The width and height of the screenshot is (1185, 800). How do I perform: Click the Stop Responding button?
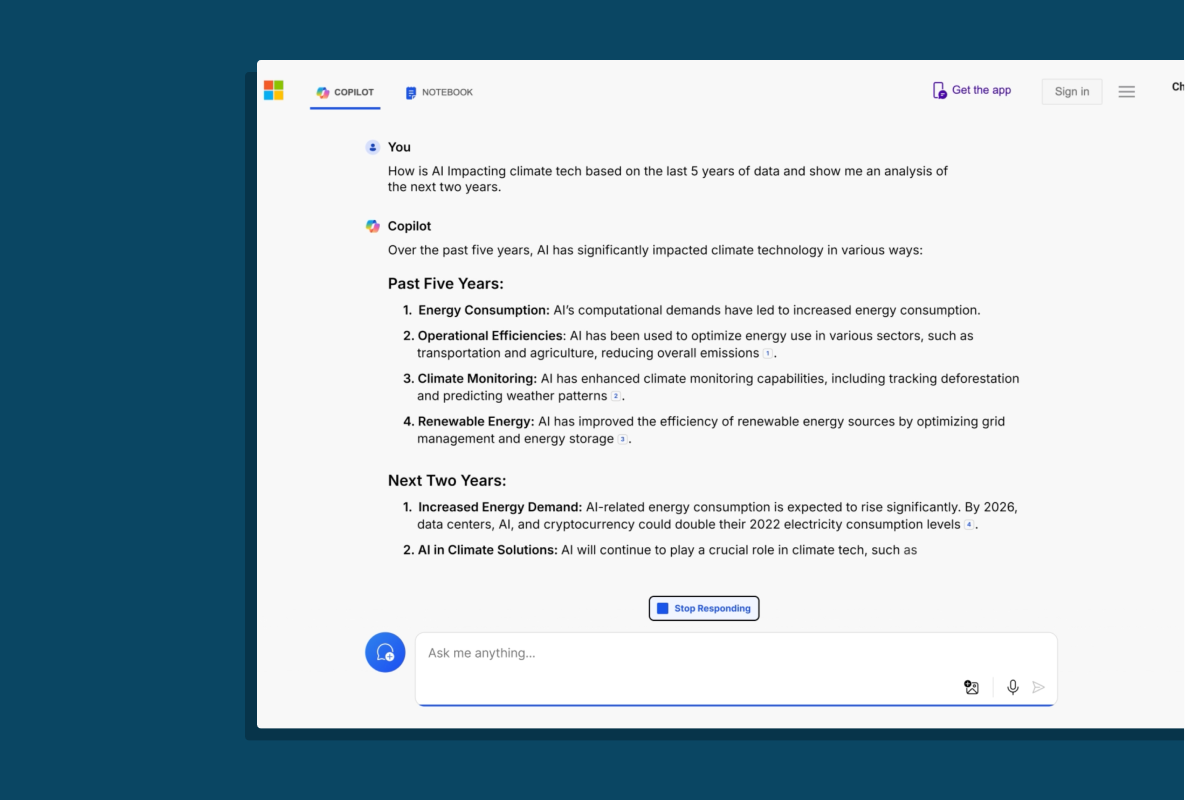(x=703, y=608)
